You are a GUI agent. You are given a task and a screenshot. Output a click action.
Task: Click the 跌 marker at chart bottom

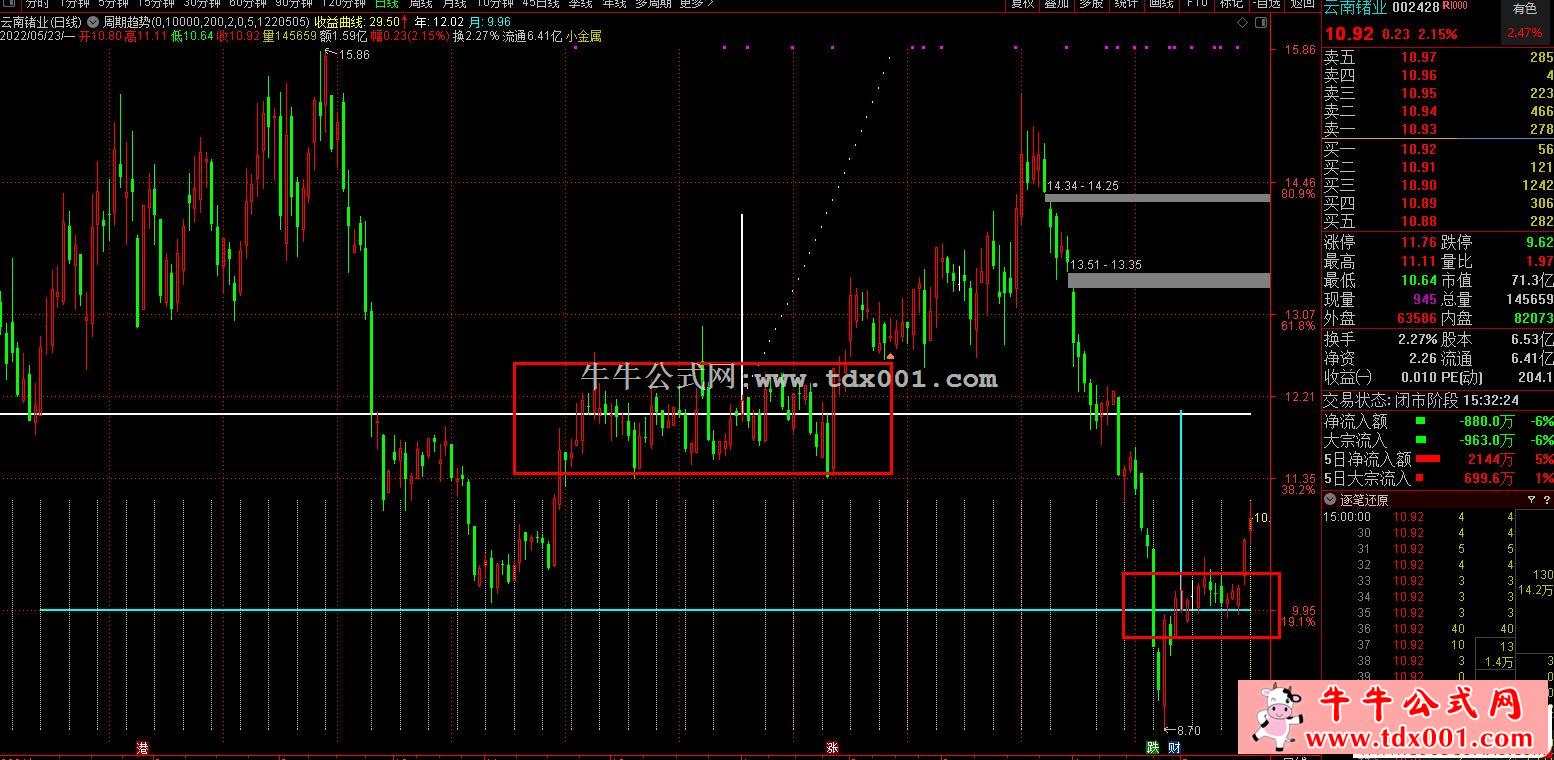click(x=1152, y=747)
